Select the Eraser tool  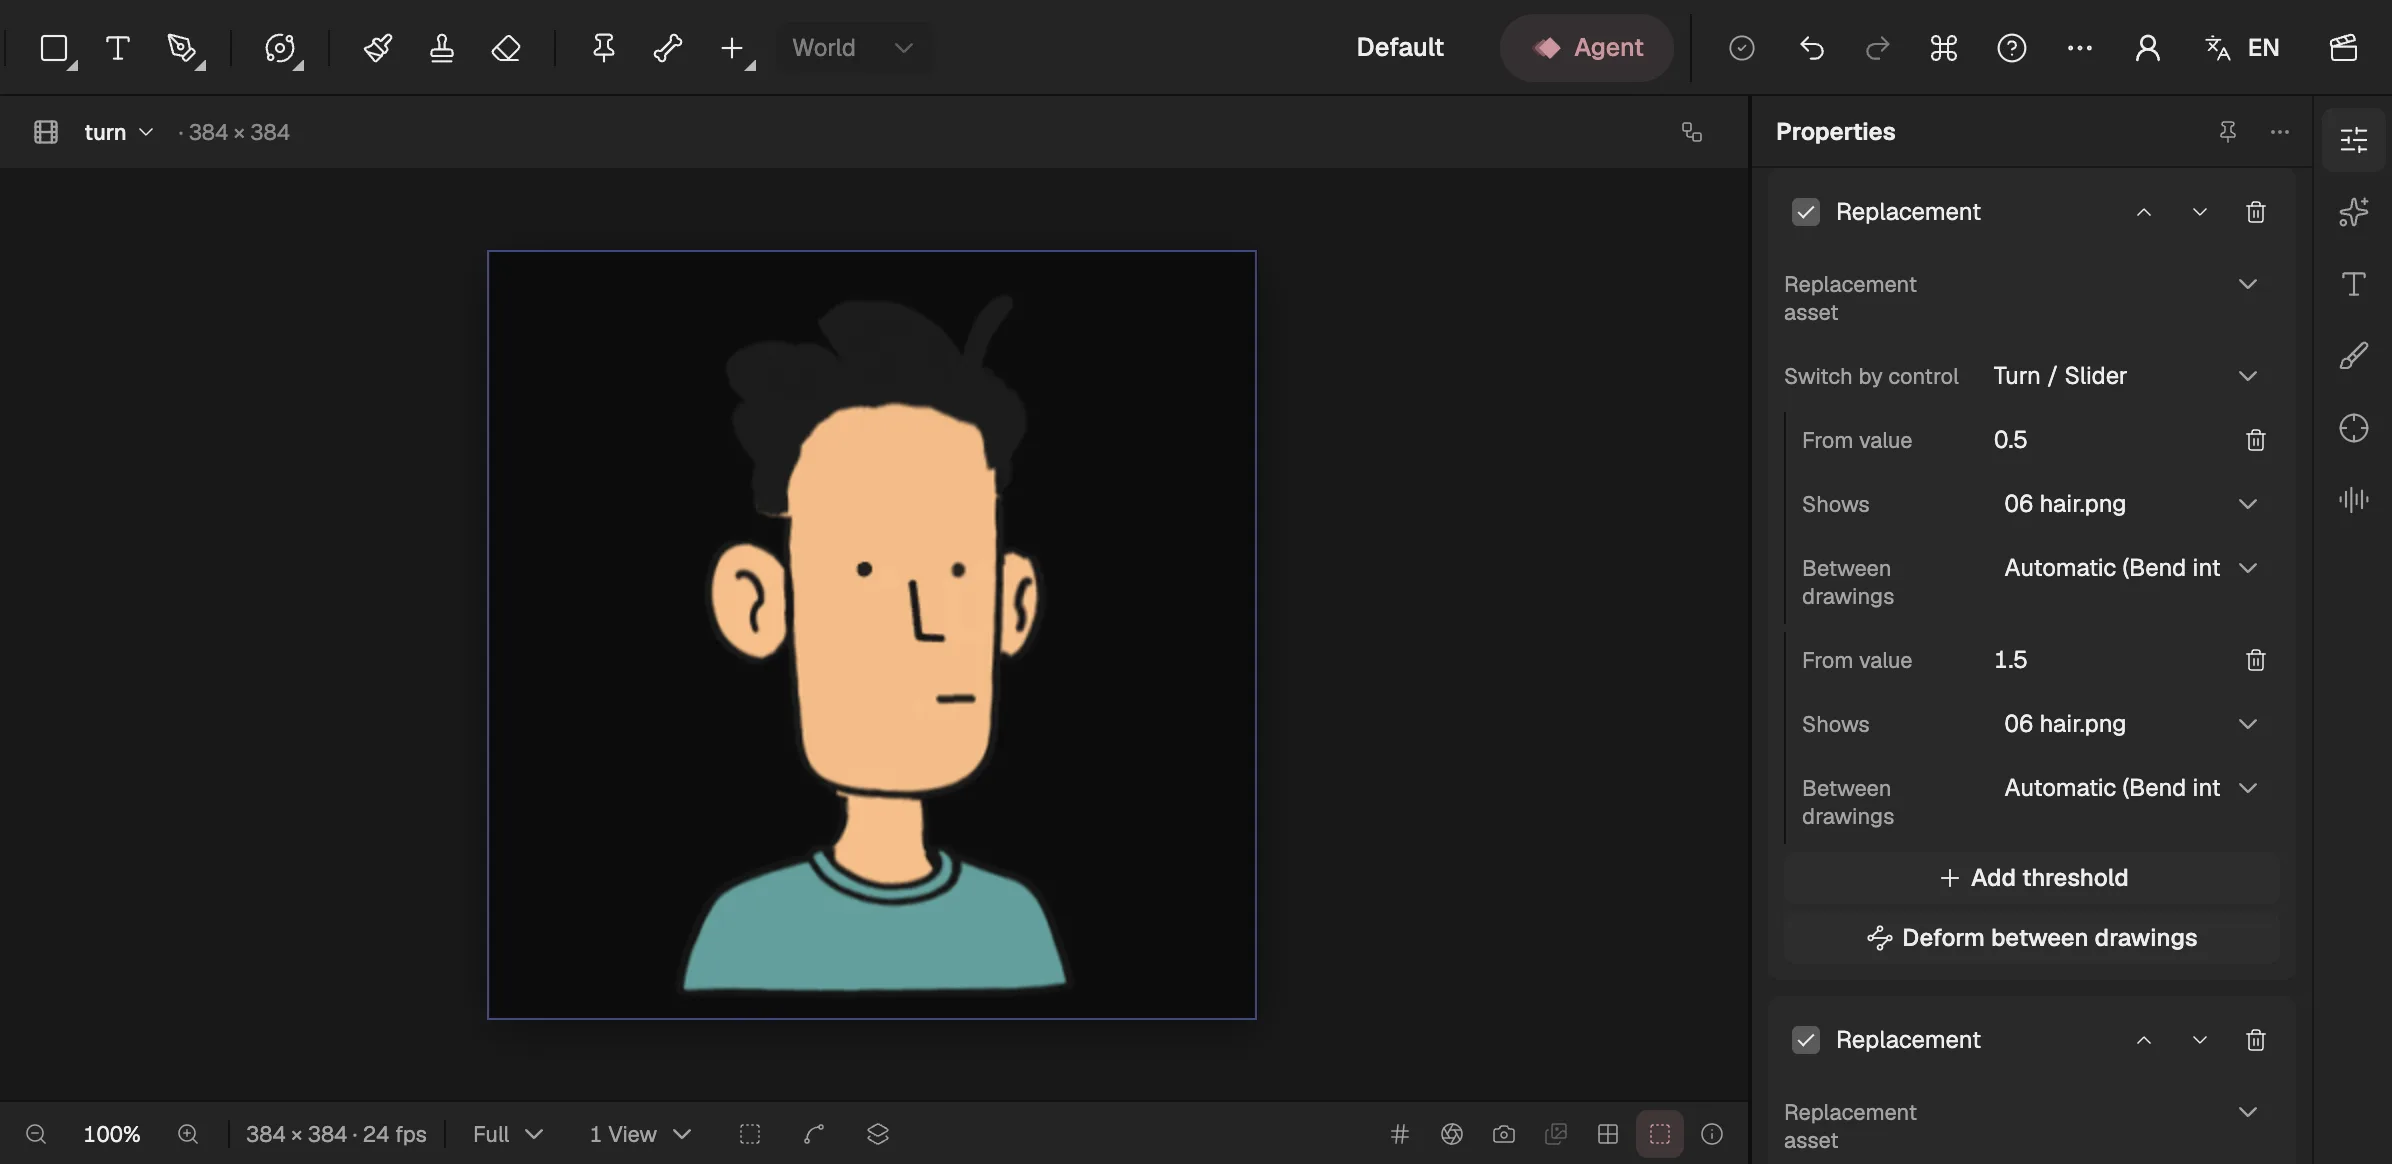click(506, 48)
